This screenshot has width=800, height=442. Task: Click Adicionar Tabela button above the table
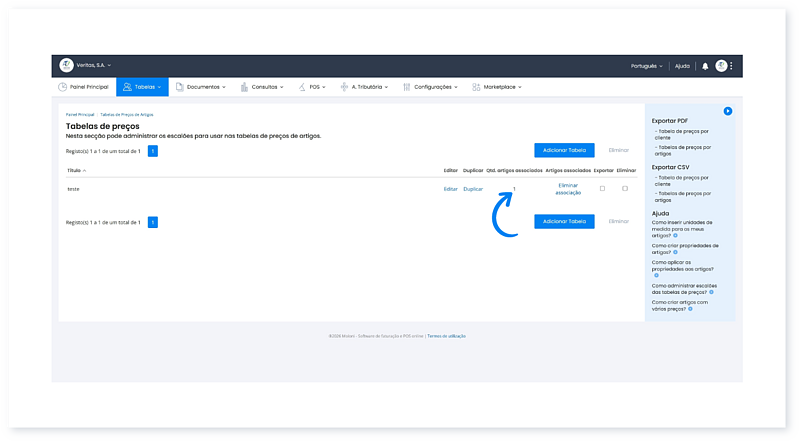pos(564,150)
